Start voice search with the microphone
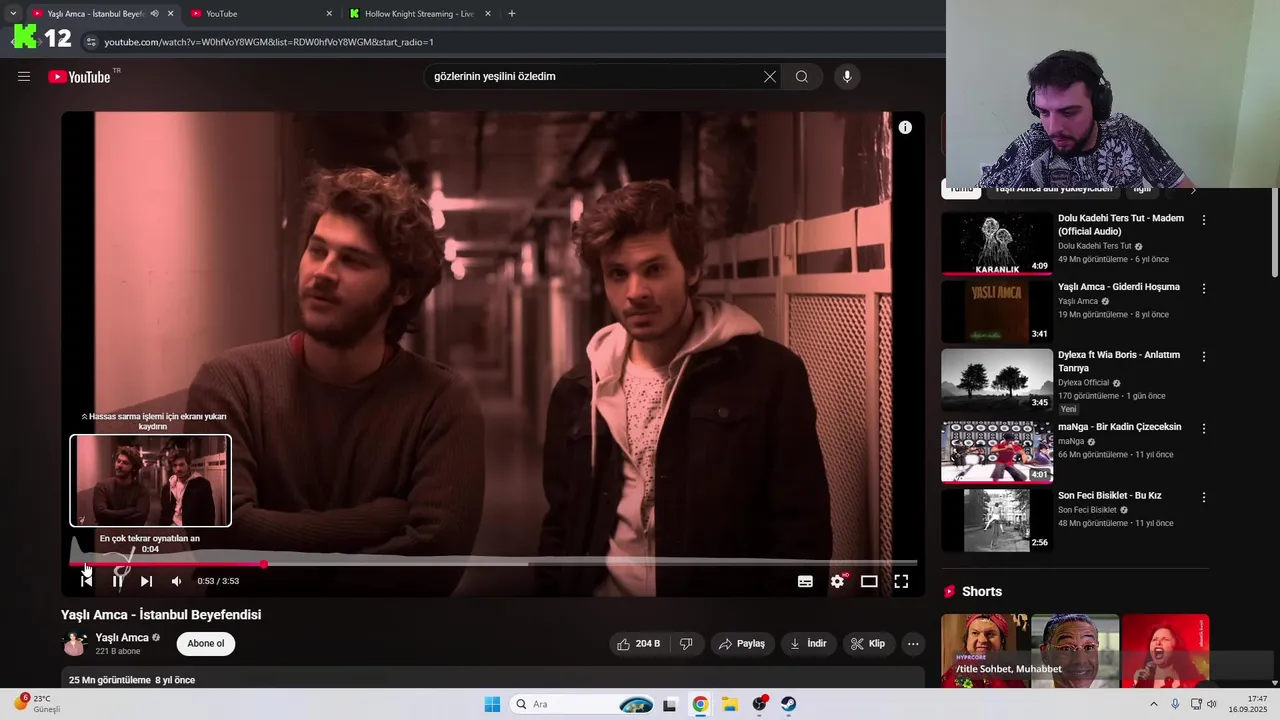Screen dimensions: 1280x720 click(847, 76)
